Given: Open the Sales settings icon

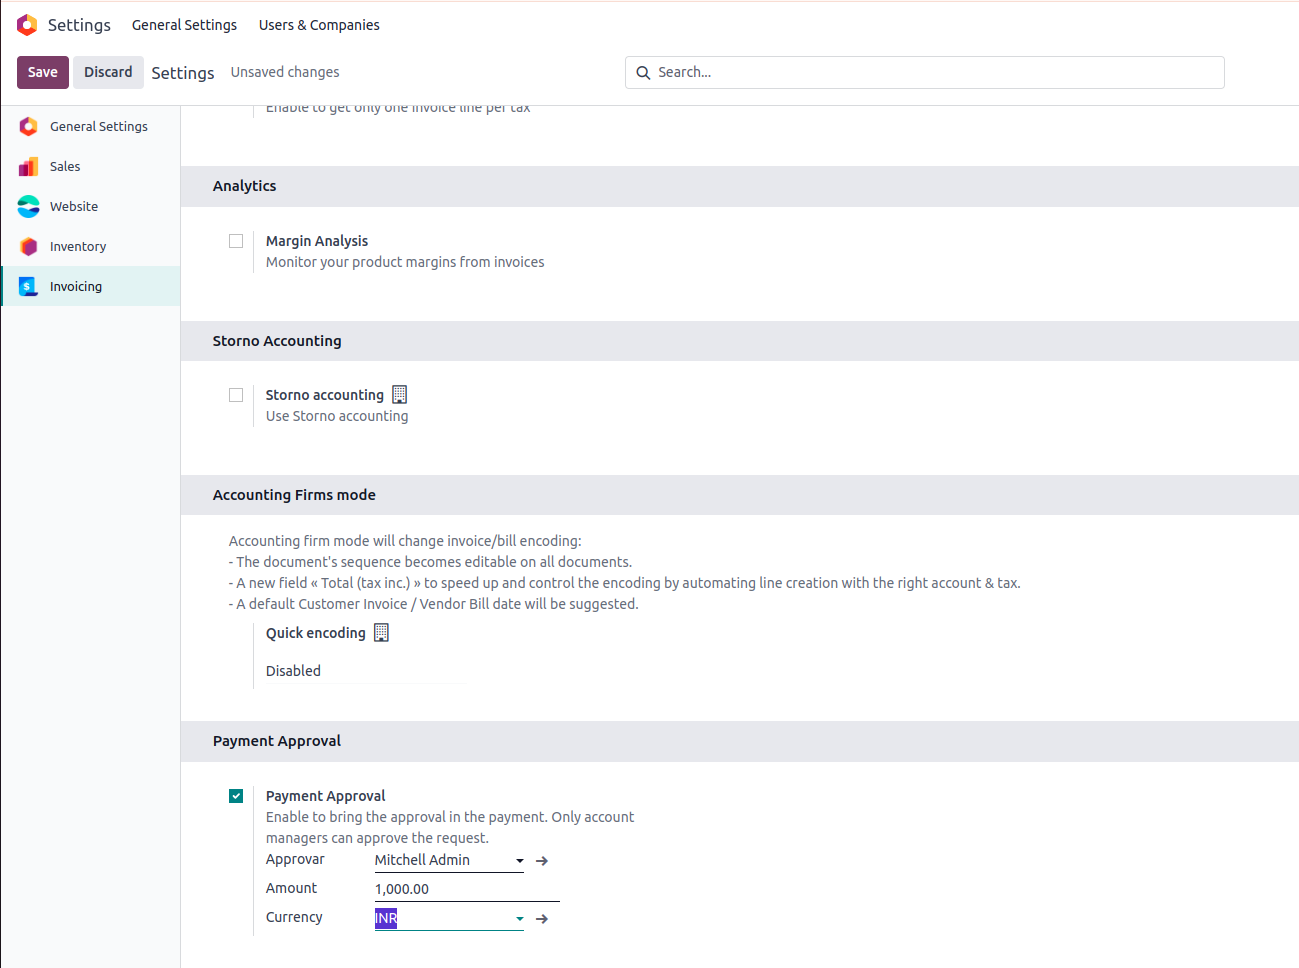Looking at the screenshot, I should pyautogui.click(x=29, y=166).
